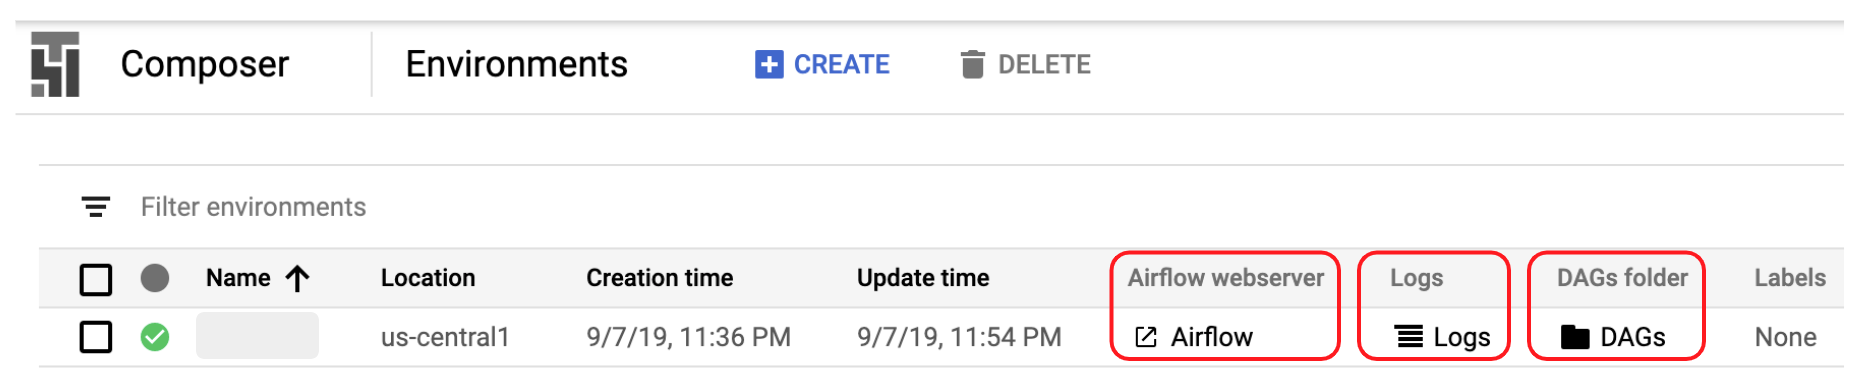Click the external link icon beside Airflow
Image resolution: width=1859 pixels, height=384 pixels.
click(x=1146, y=337)
